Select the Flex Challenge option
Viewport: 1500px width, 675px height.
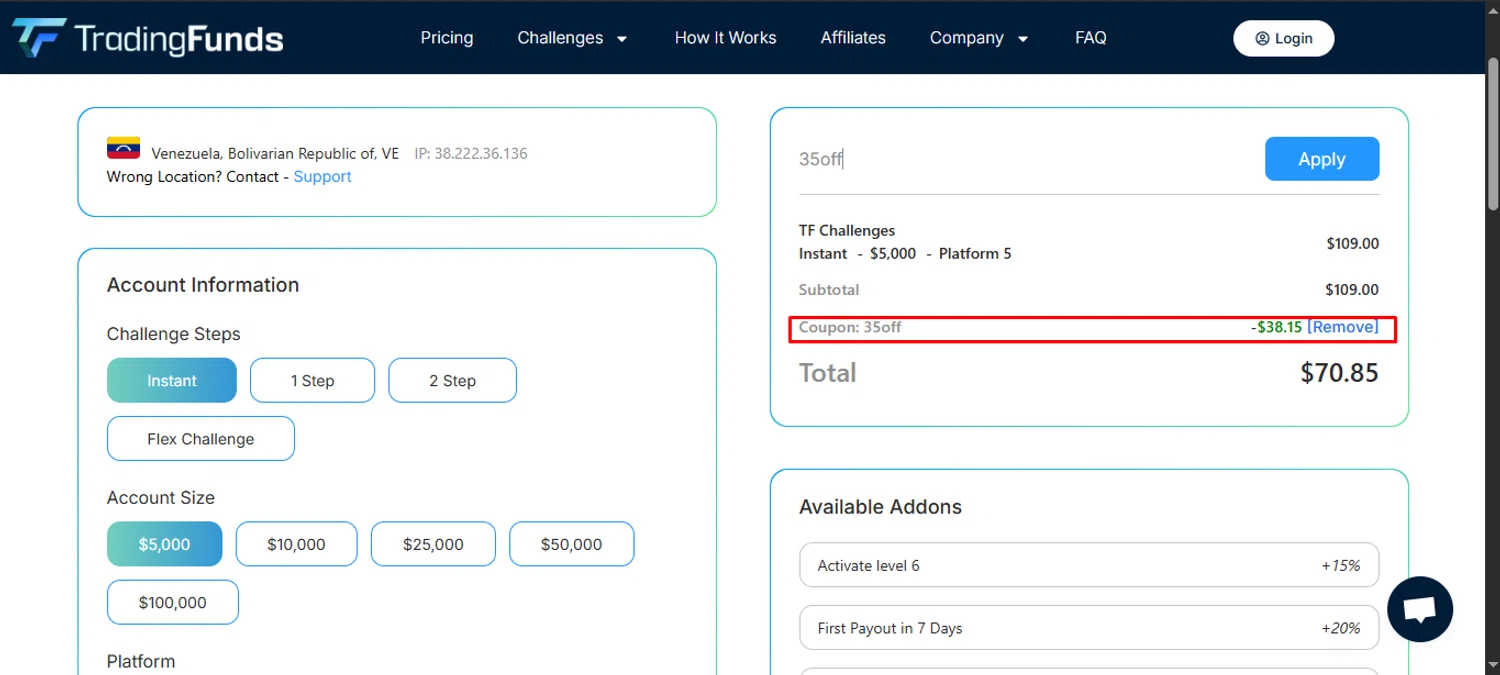coord(201,438)
